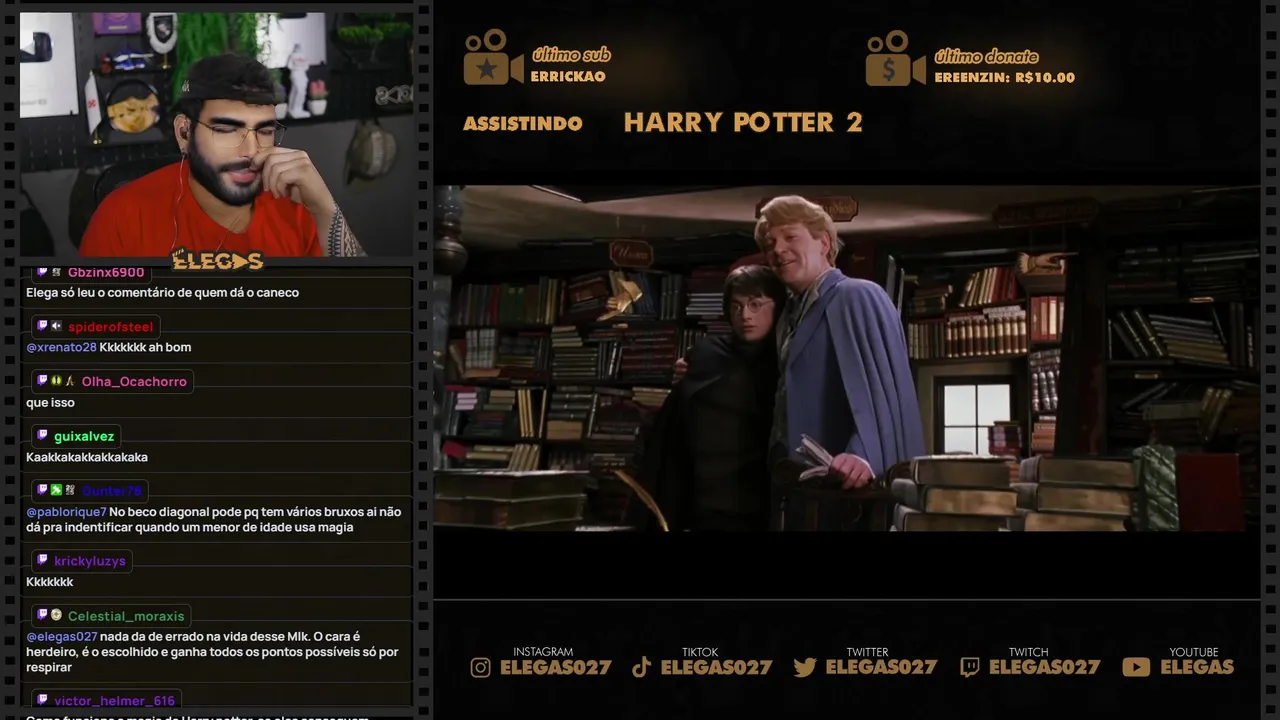The width and height of the screenshot is (1280, 720).
Task: Click the ELEGAS logo under the webcam
Action: [x=217, y=261]
